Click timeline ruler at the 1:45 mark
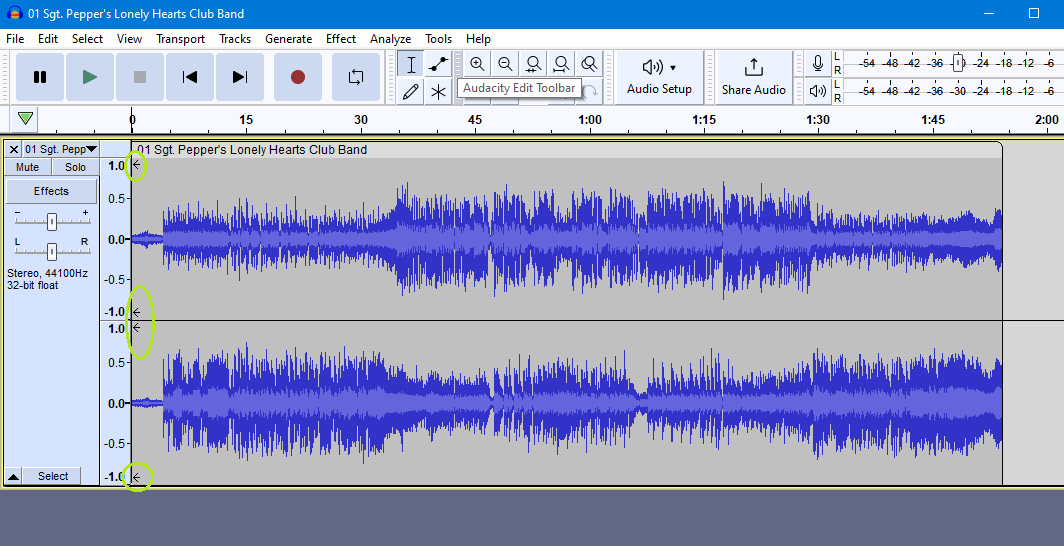Screen dimensions: 1064x546 933,120
